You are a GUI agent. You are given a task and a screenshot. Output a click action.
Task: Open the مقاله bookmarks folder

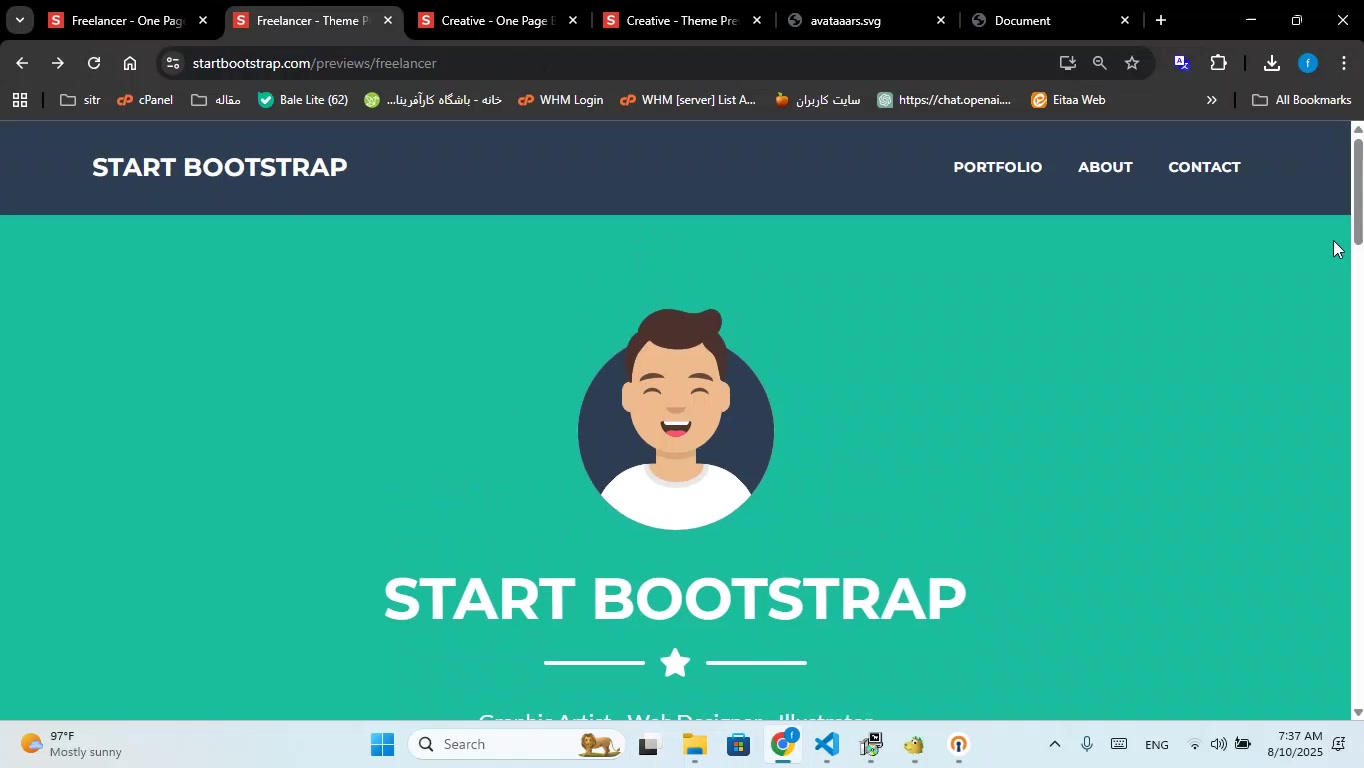coord(216,100)
